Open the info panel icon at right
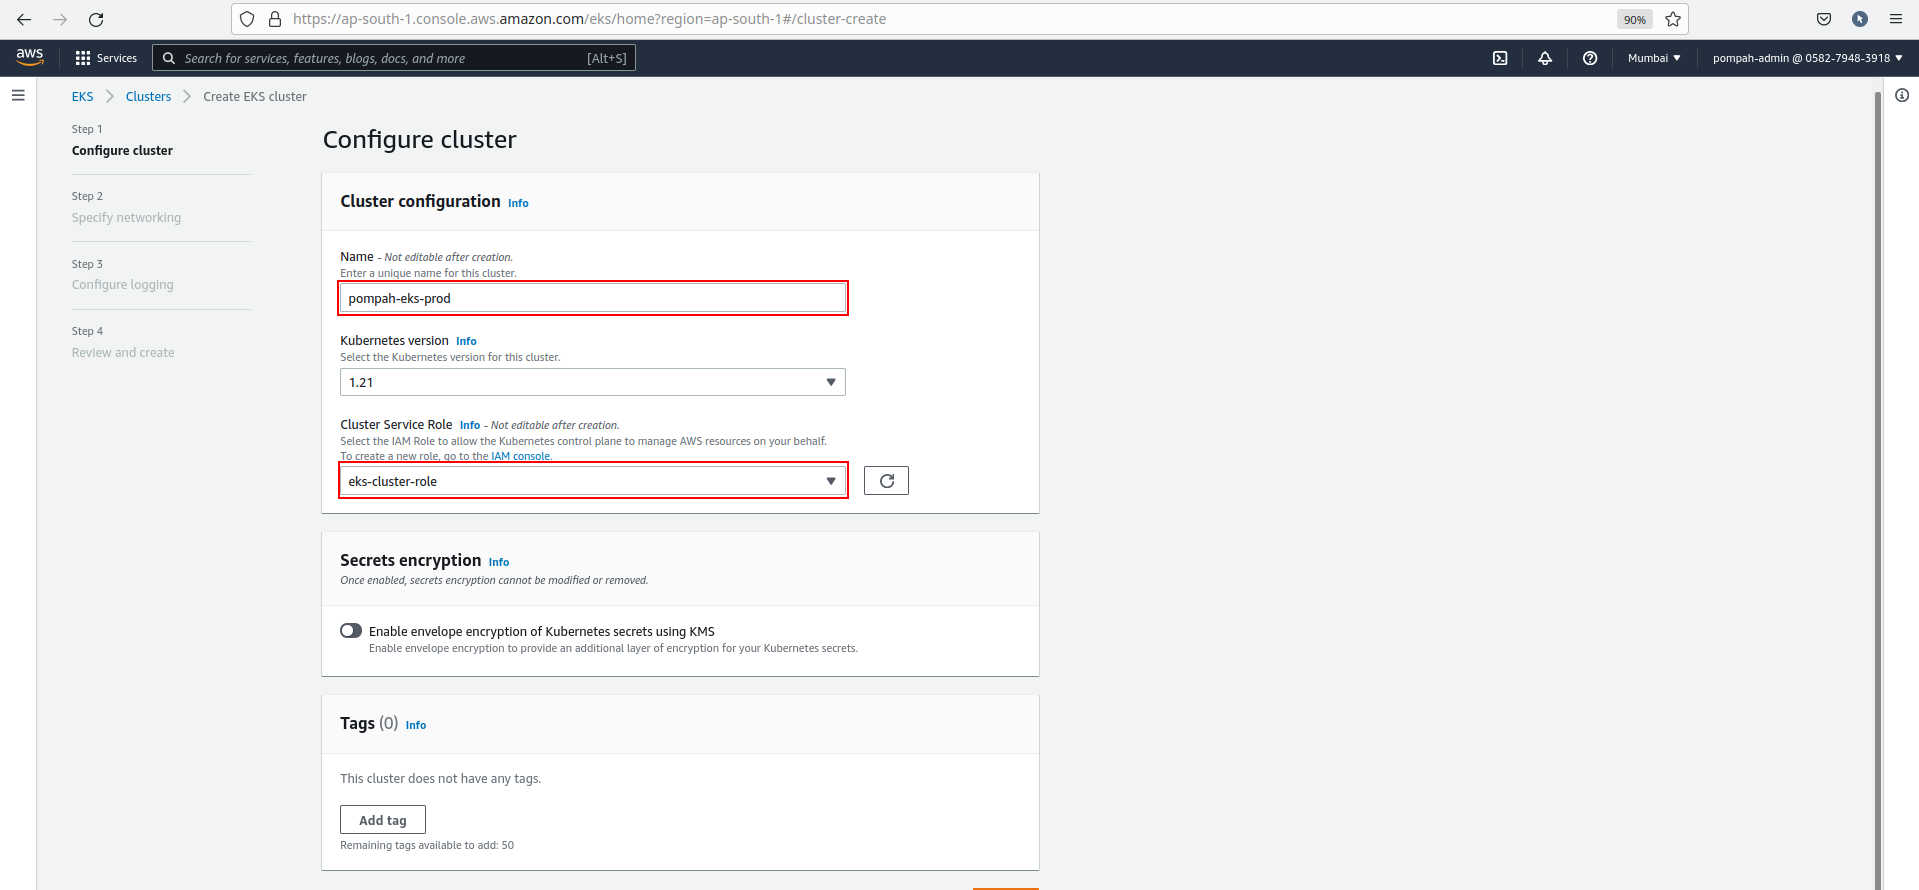This screenshot has height=890, width=1919. tap(1902, 96)
